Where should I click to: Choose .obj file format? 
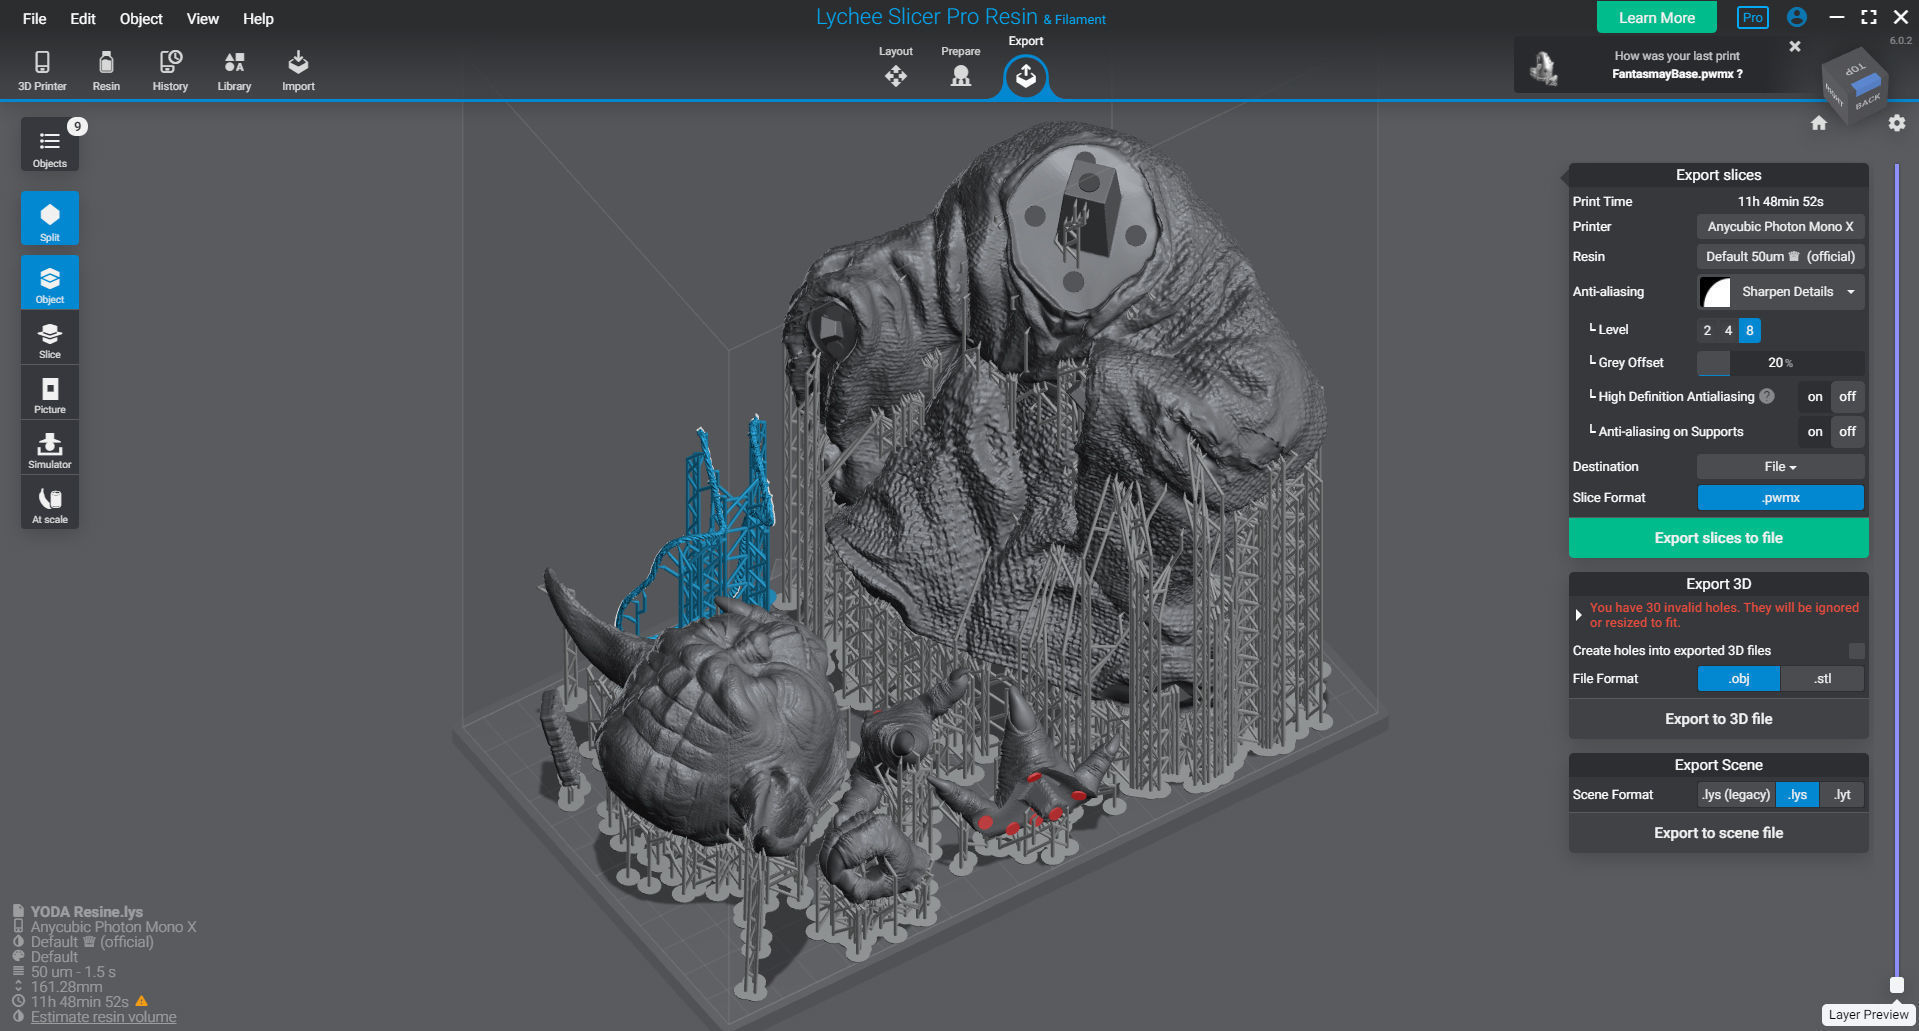coord(1739,679)
